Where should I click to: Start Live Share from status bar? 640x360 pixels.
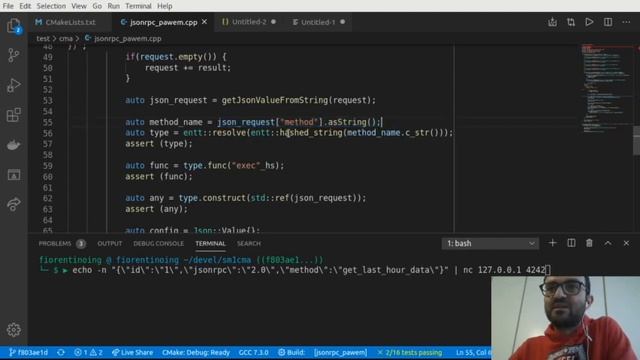132,352
